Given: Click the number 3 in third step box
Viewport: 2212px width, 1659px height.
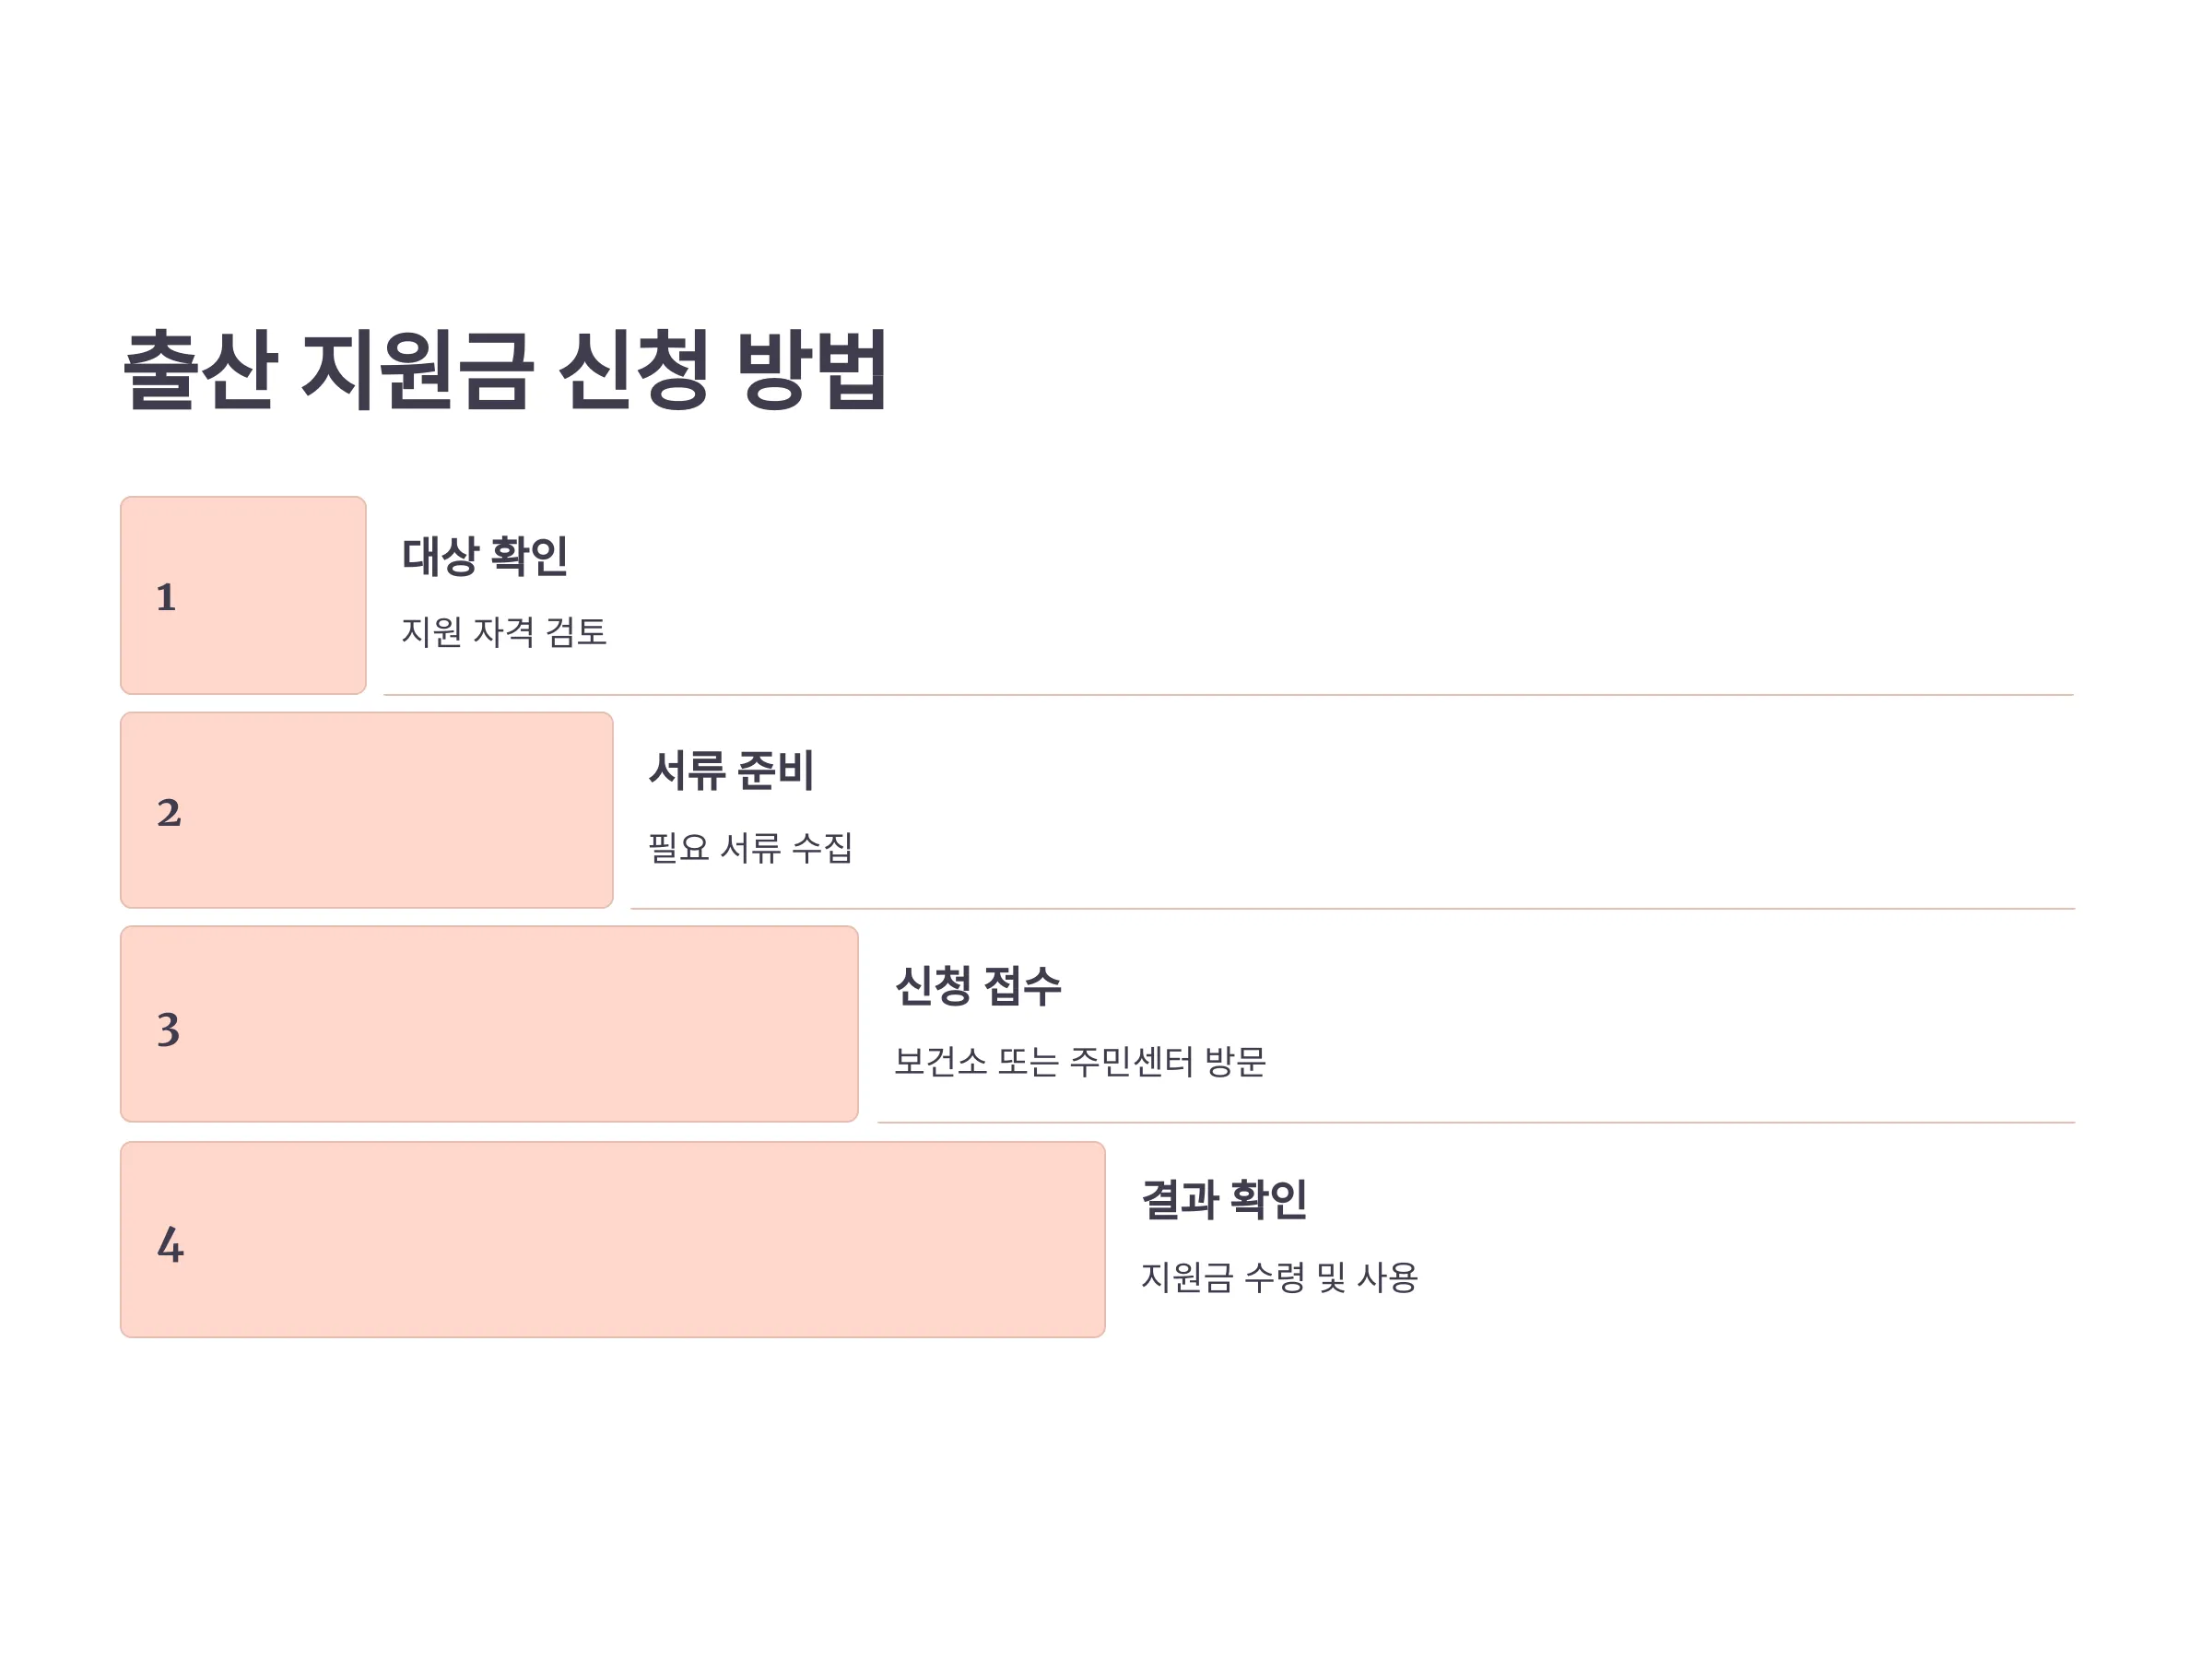Looking at the screenshot, I should point(168,1029).
